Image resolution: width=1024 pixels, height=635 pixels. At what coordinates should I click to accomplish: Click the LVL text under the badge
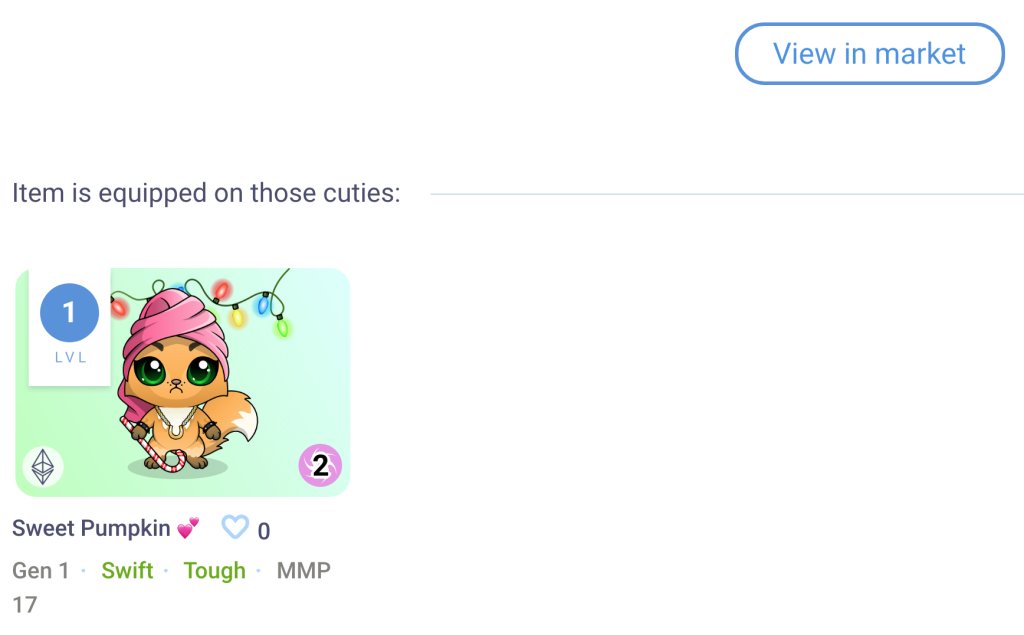pyautogui.click(x=70, y=358)
